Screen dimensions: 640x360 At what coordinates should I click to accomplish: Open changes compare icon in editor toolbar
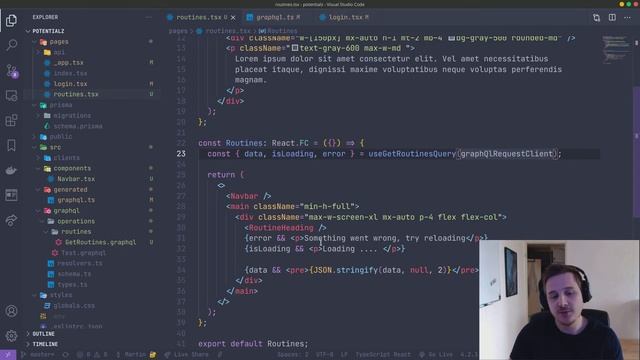tap(596, 18)
